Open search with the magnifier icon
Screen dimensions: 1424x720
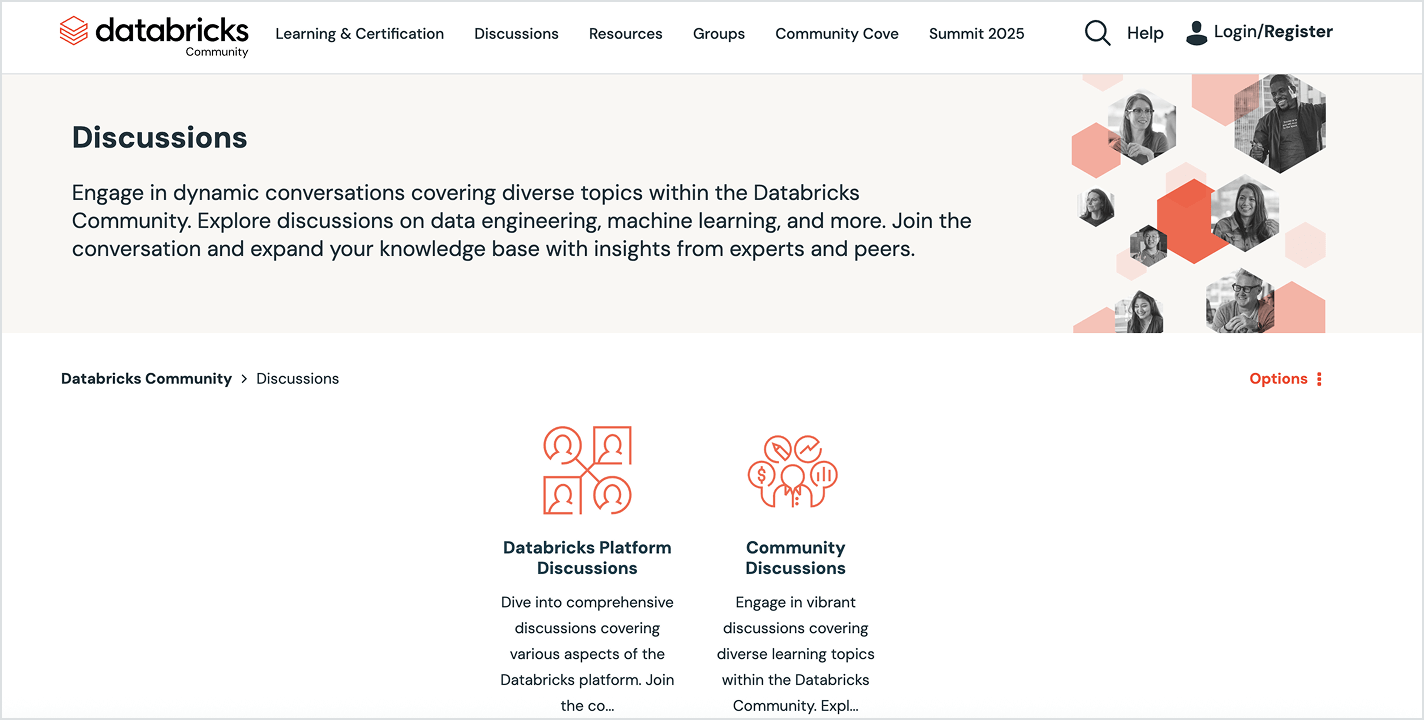(x=1097, y=33)
